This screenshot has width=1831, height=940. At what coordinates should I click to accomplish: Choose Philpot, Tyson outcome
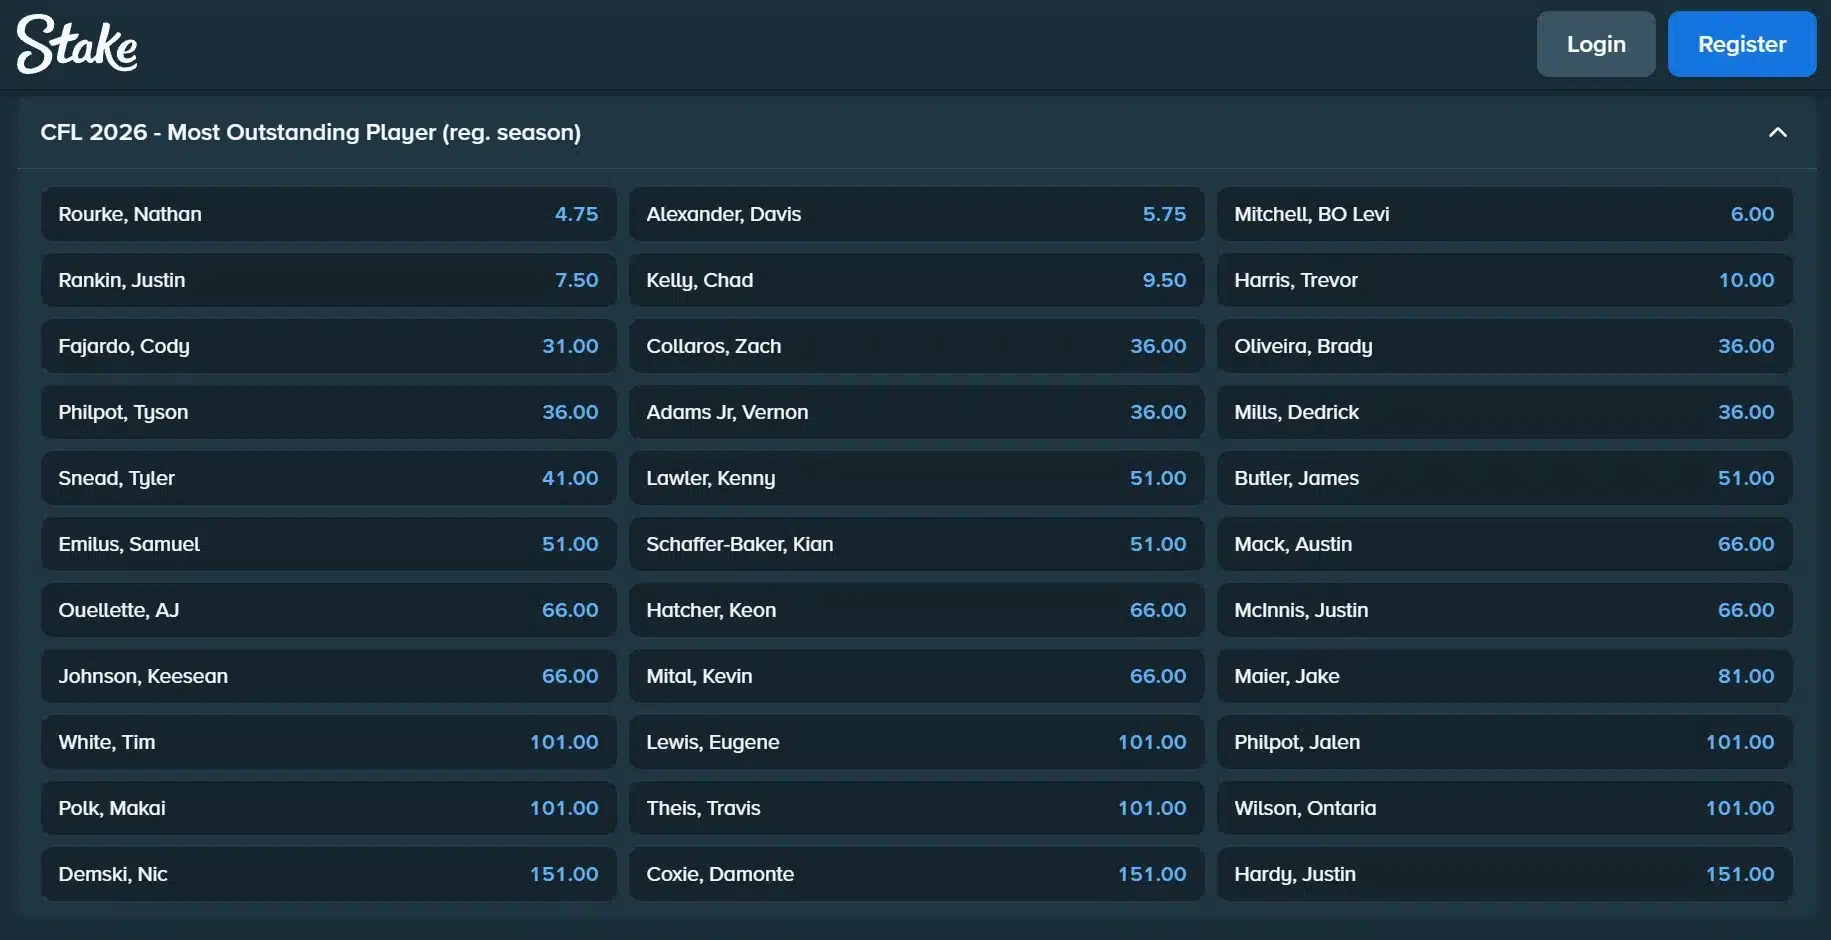point(328,412)
